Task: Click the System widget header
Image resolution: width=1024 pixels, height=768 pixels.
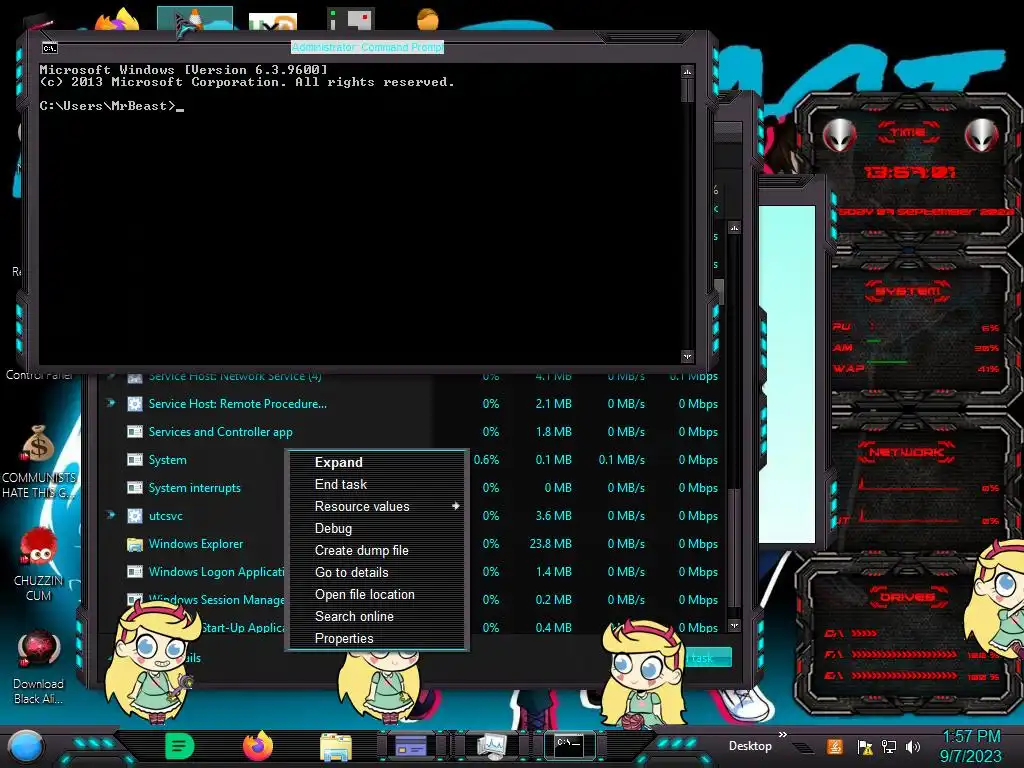Action: coord(908,291)
